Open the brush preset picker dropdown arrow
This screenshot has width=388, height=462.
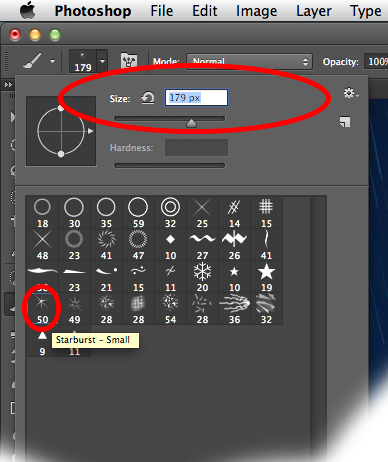pos(102,61)
